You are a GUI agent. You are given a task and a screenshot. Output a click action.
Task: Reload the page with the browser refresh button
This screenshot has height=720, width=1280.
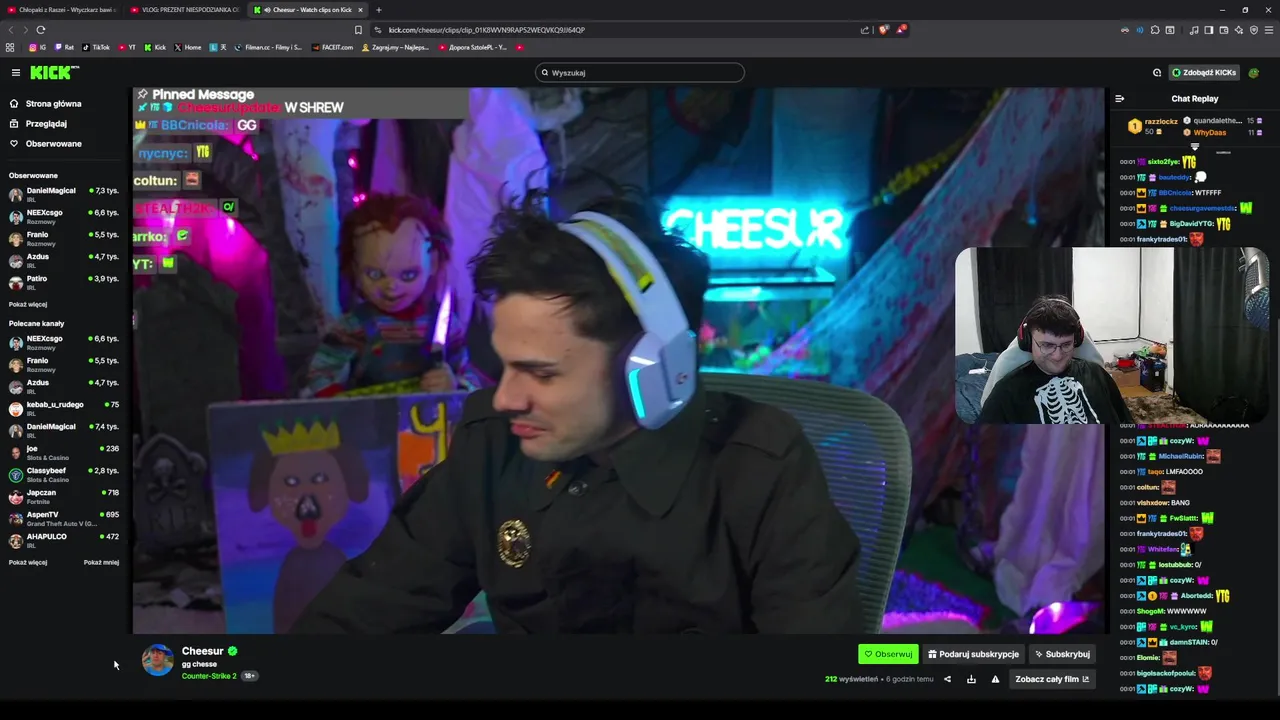pyautogui.click(x=40, y=30)
